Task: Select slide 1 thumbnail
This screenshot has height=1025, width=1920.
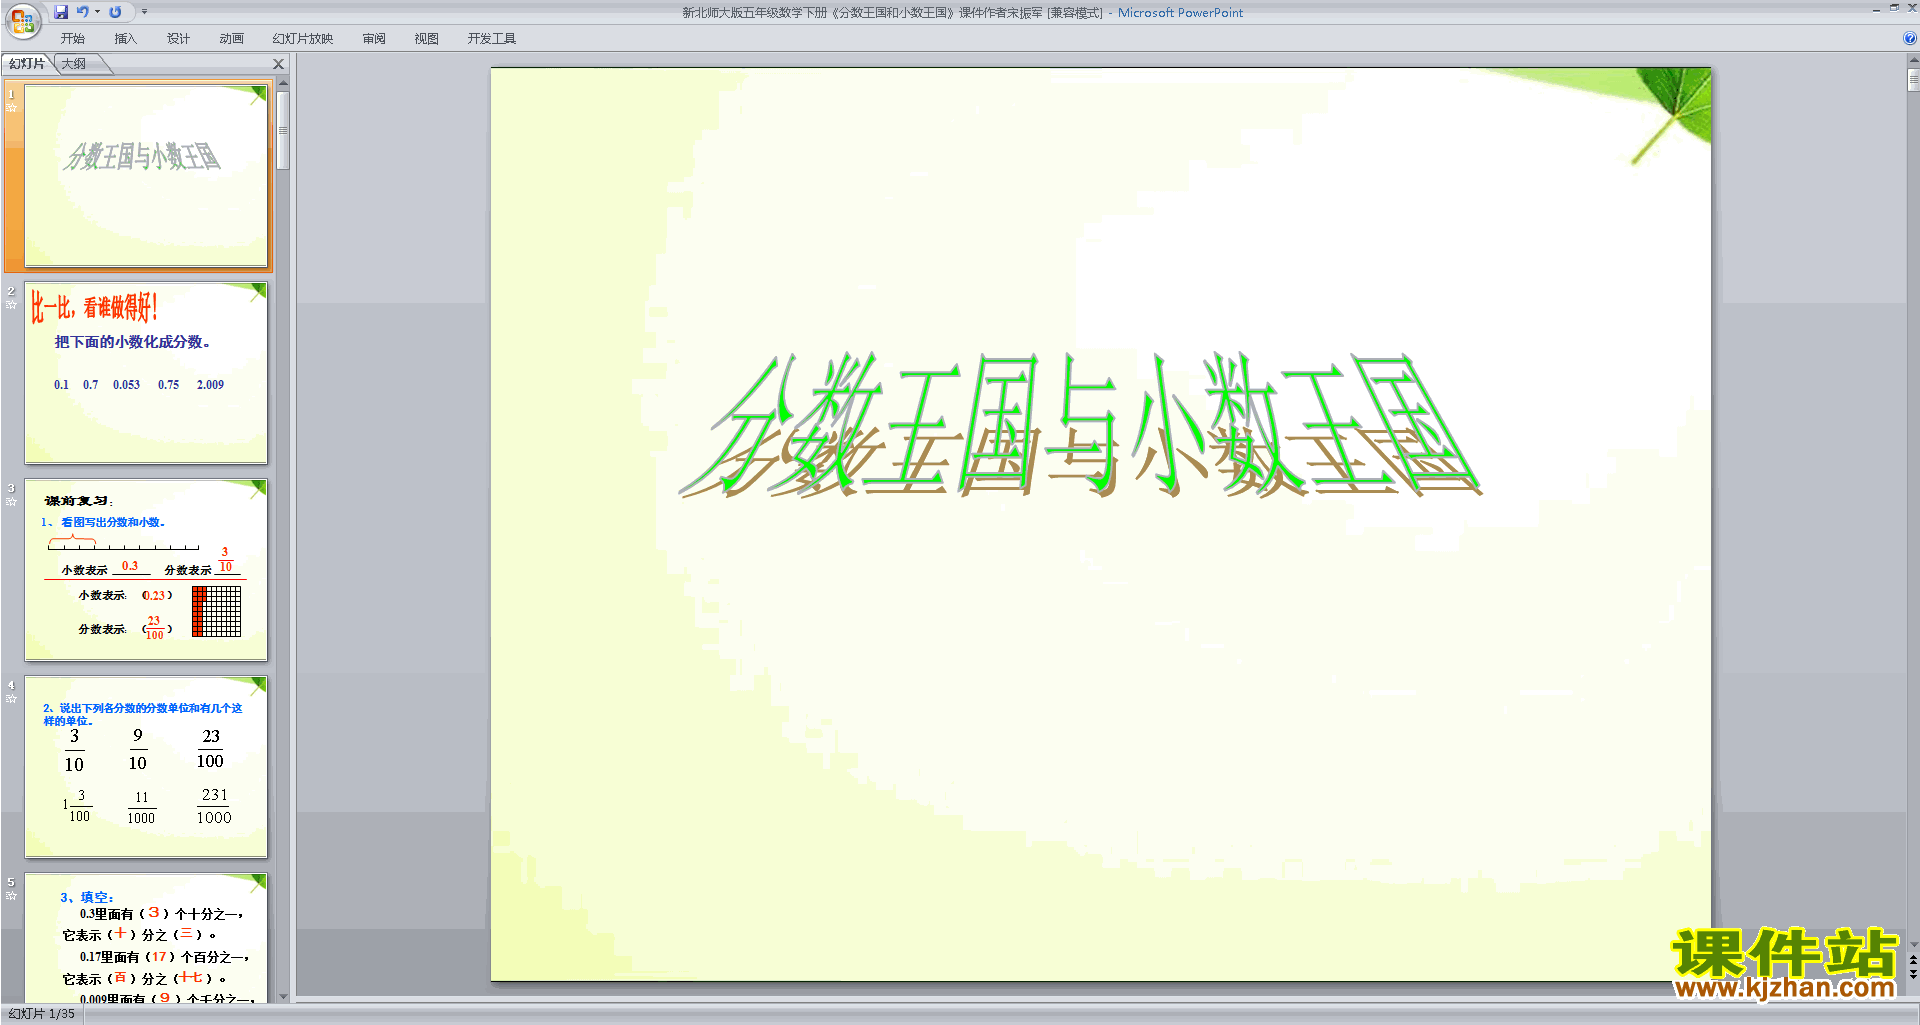Action: tap(146, 175)
